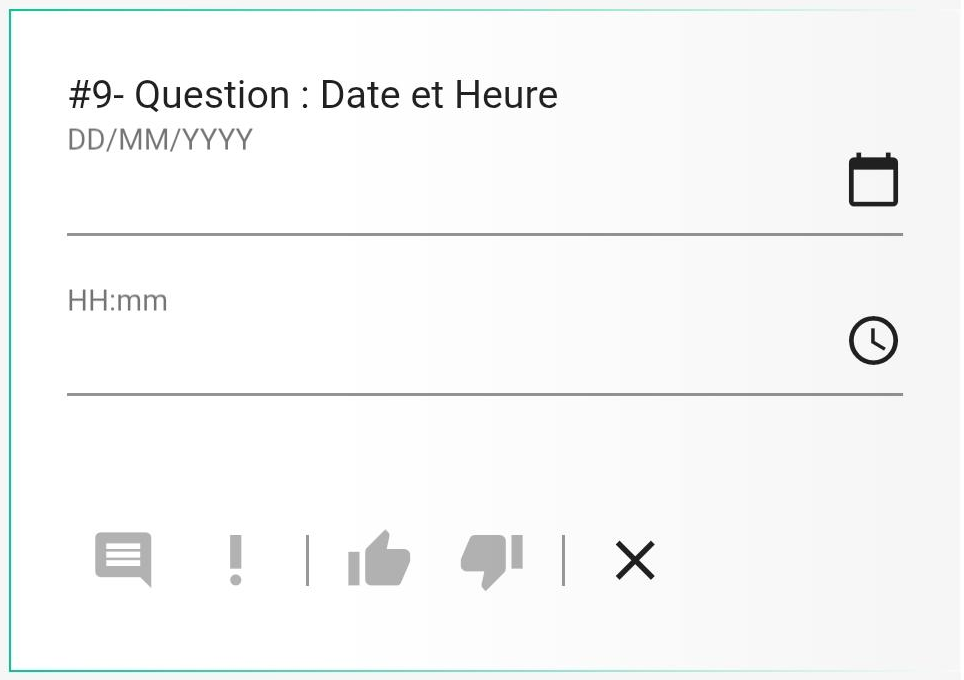Focus the HH:mm time input field
Image resolution: width=964 pixels, height=680 pixels.
[455, 341]
